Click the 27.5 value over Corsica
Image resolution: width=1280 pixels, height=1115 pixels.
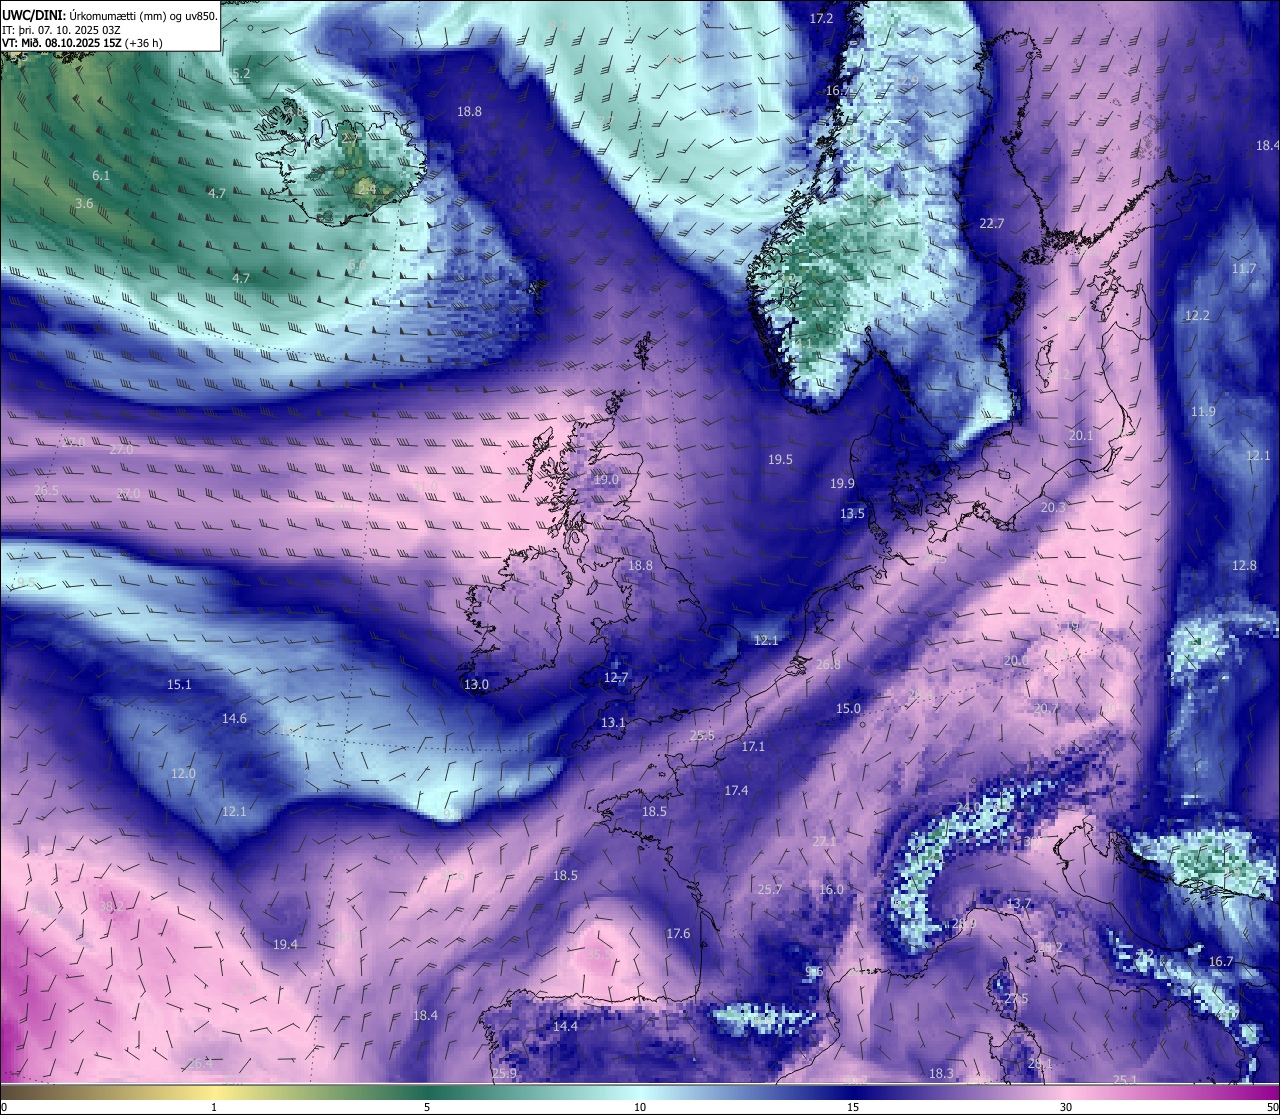(x=1015, y=999)
